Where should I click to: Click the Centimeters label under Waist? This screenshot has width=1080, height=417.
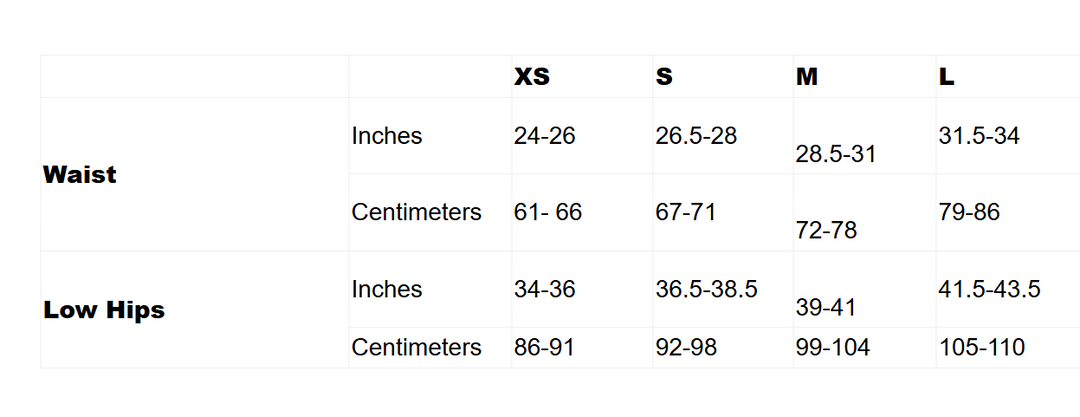pyautogui.click(x=416, y=212)
